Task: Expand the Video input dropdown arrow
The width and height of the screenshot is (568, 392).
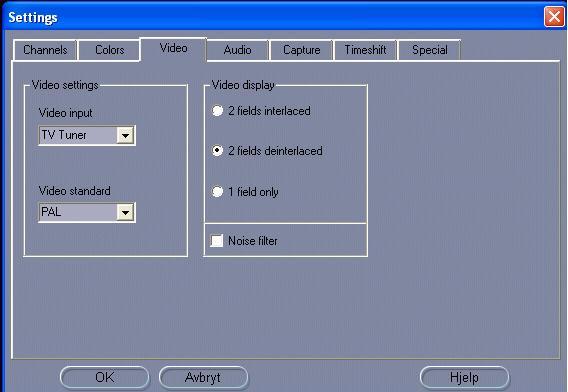Action: click(x=125, y=135)
